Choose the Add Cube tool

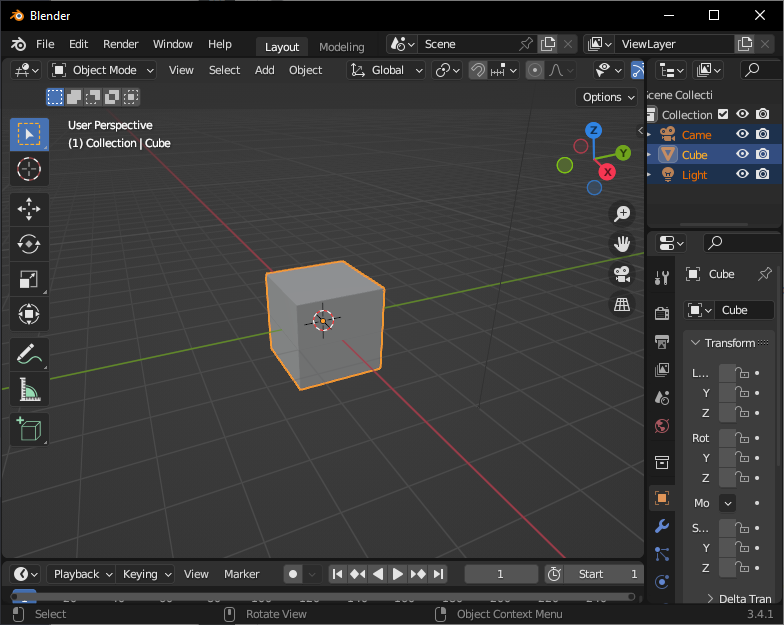[x=29, y=430]
